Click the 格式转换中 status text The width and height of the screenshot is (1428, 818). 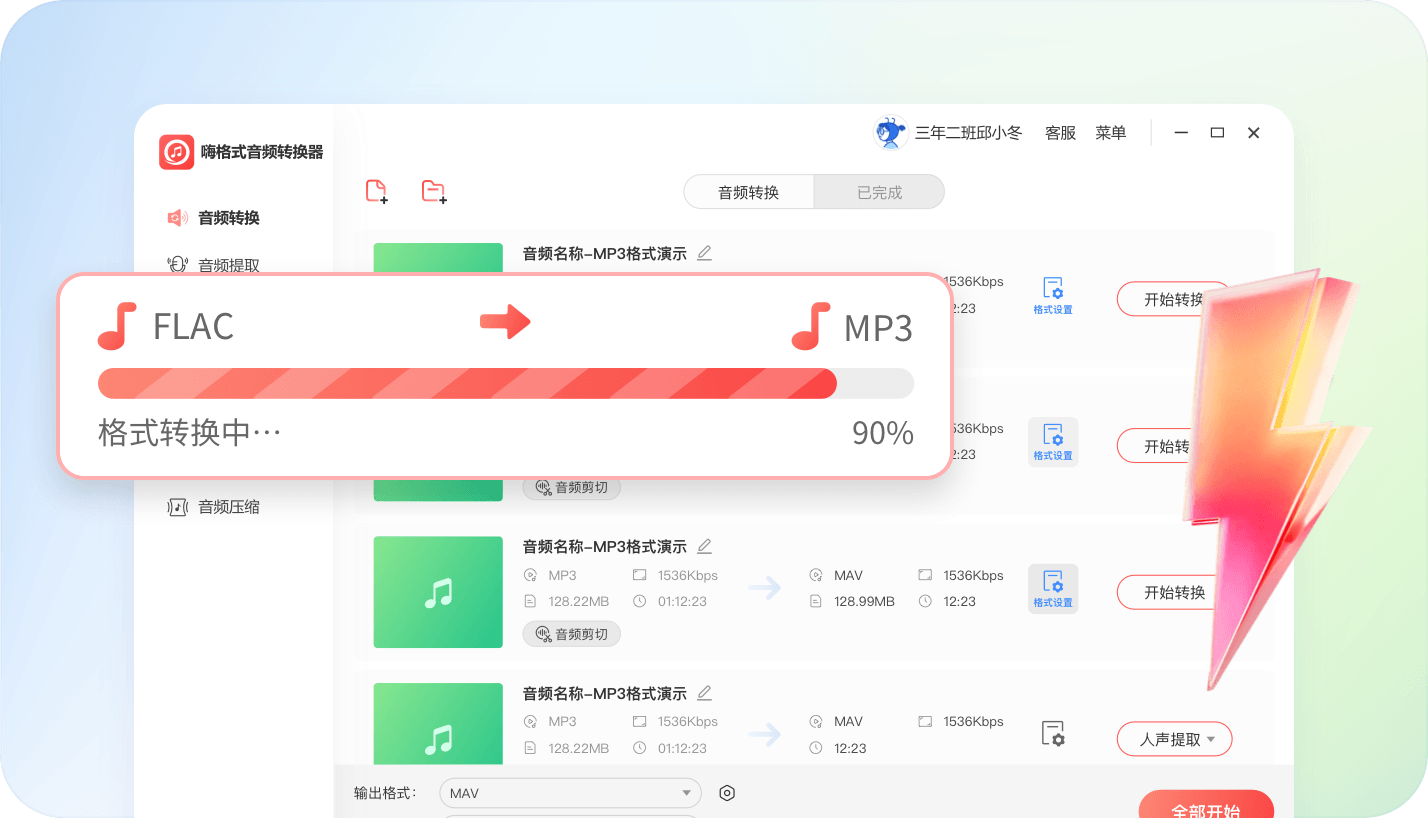[x=190, y=433]
